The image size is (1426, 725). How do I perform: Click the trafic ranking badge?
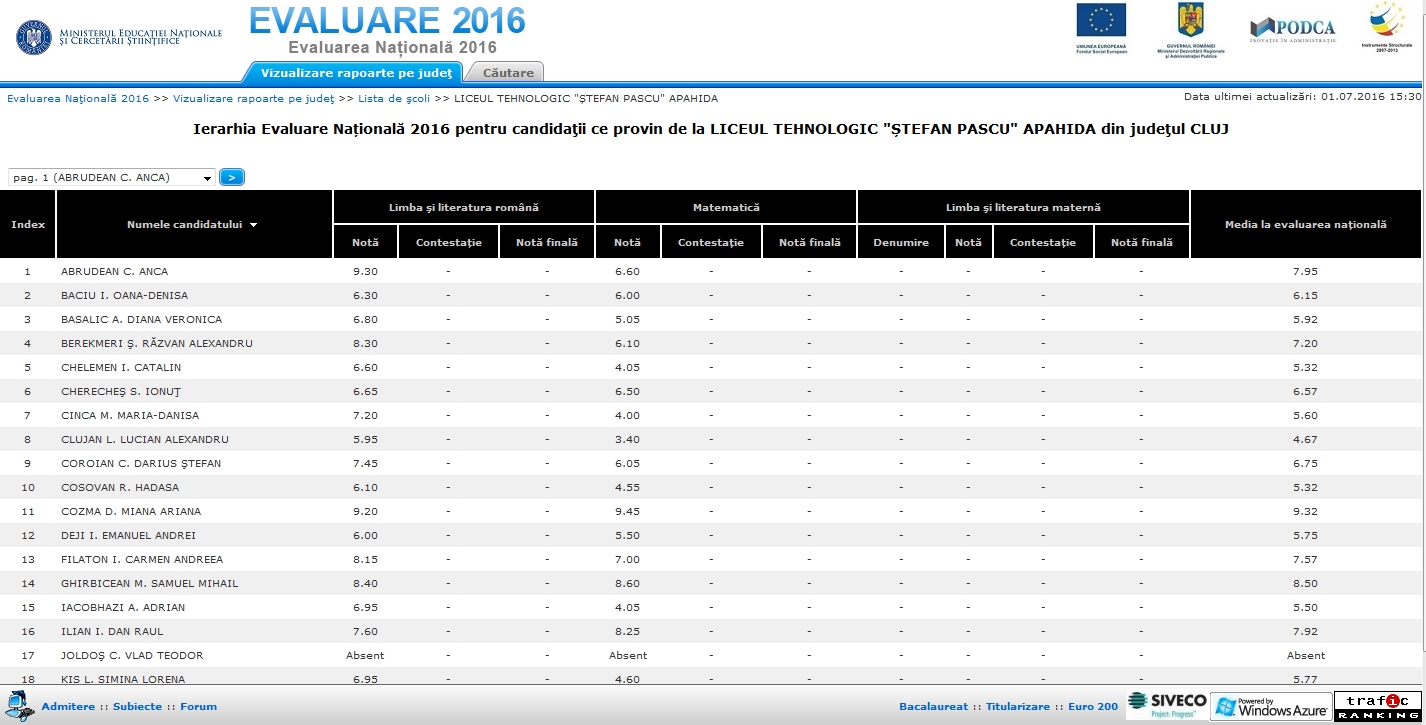click(x=1378, y=706)
